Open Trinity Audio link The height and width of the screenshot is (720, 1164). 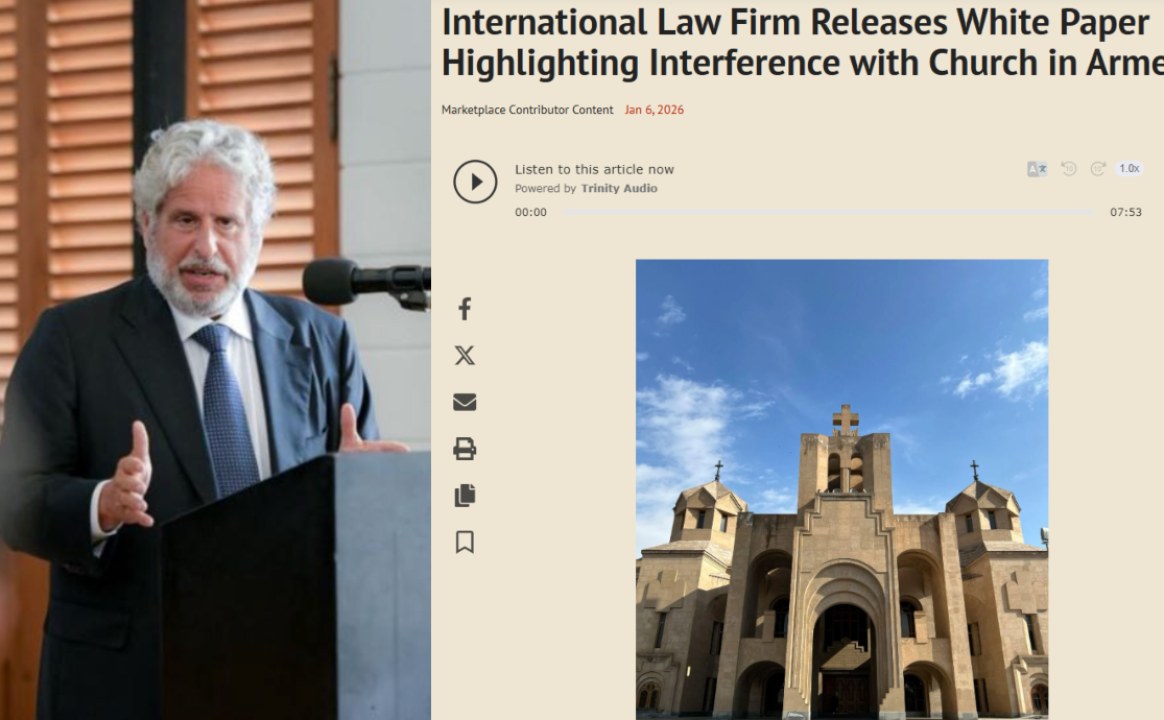click(619, 189)
